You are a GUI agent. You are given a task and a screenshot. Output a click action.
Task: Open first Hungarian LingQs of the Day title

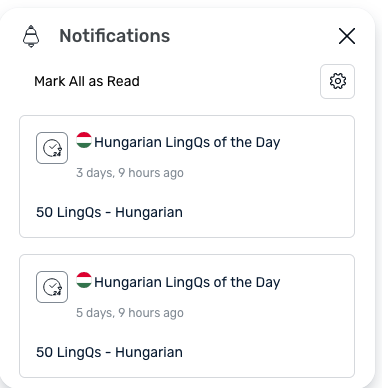[x=187, y=142]
